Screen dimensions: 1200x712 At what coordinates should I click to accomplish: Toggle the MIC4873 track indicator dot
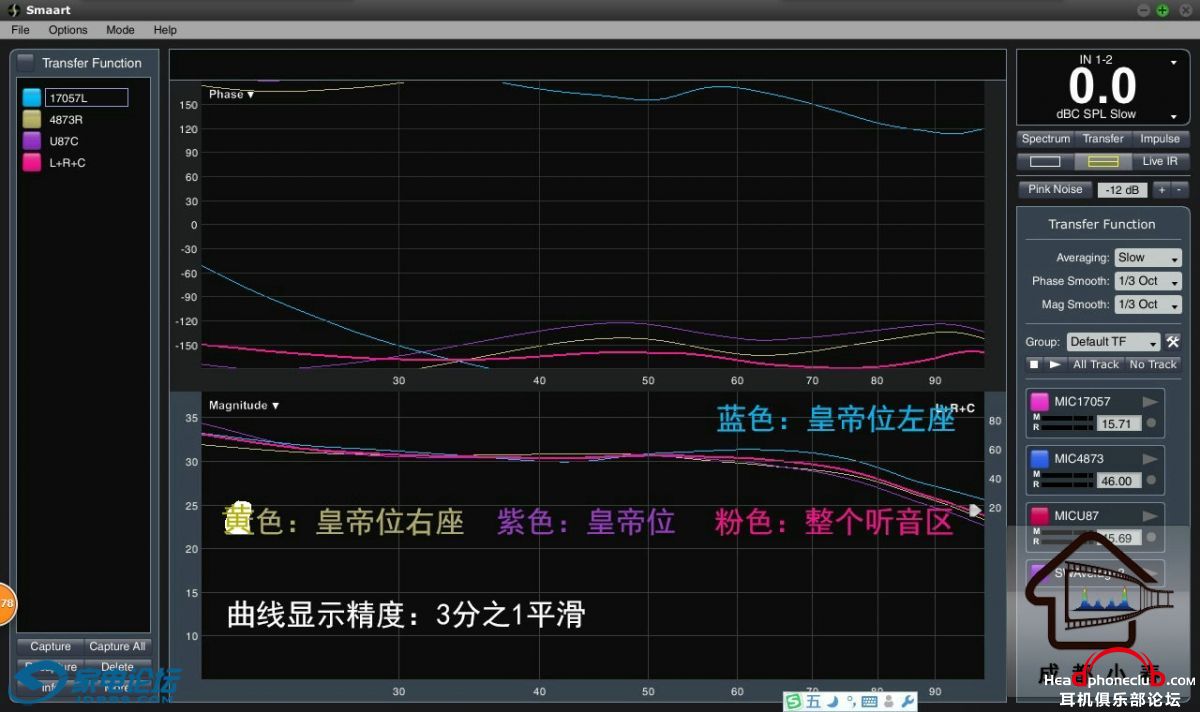(1151, 480)
